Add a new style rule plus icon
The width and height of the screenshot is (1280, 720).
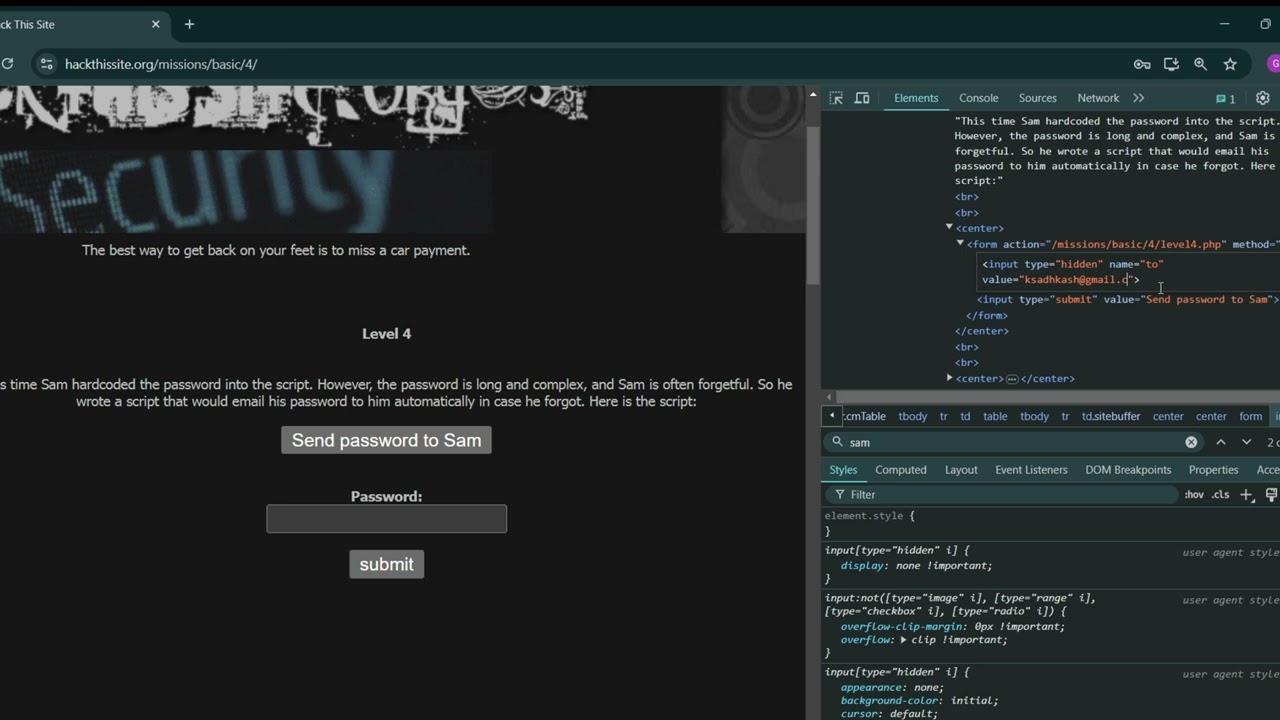(x=1246, y=495)
